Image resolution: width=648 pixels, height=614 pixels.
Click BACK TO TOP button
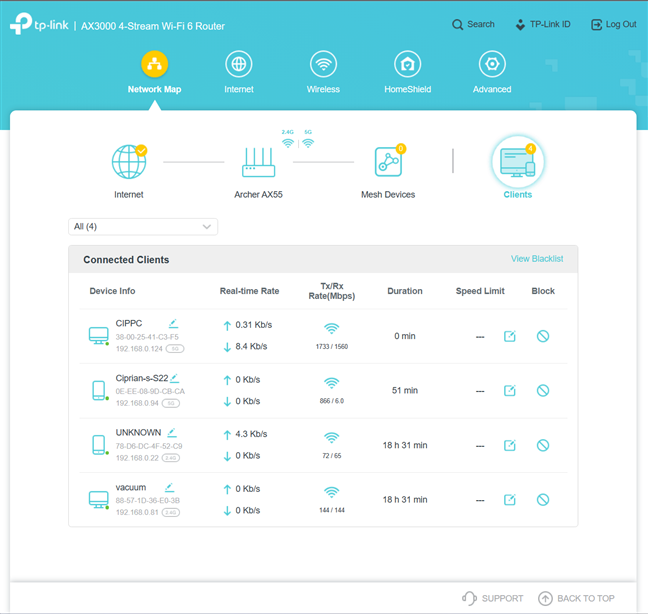tap(576, 598)
